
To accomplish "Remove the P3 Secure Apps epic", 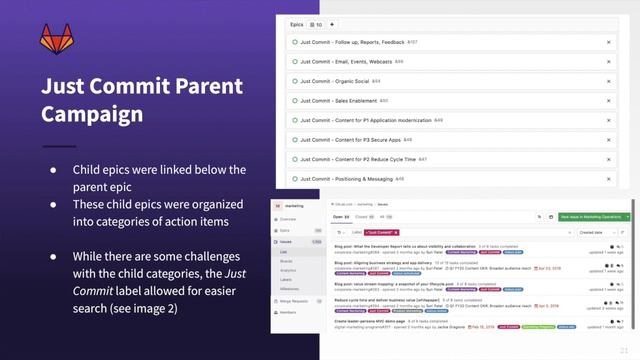I will [x=609, y=140].
